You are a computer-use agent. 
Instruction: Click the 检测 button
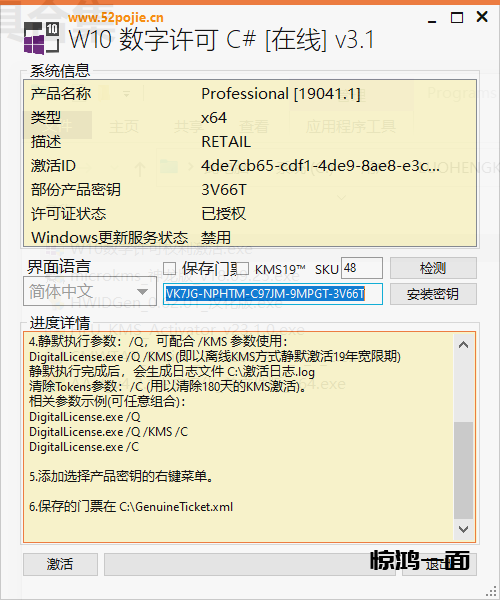[433, 268]
